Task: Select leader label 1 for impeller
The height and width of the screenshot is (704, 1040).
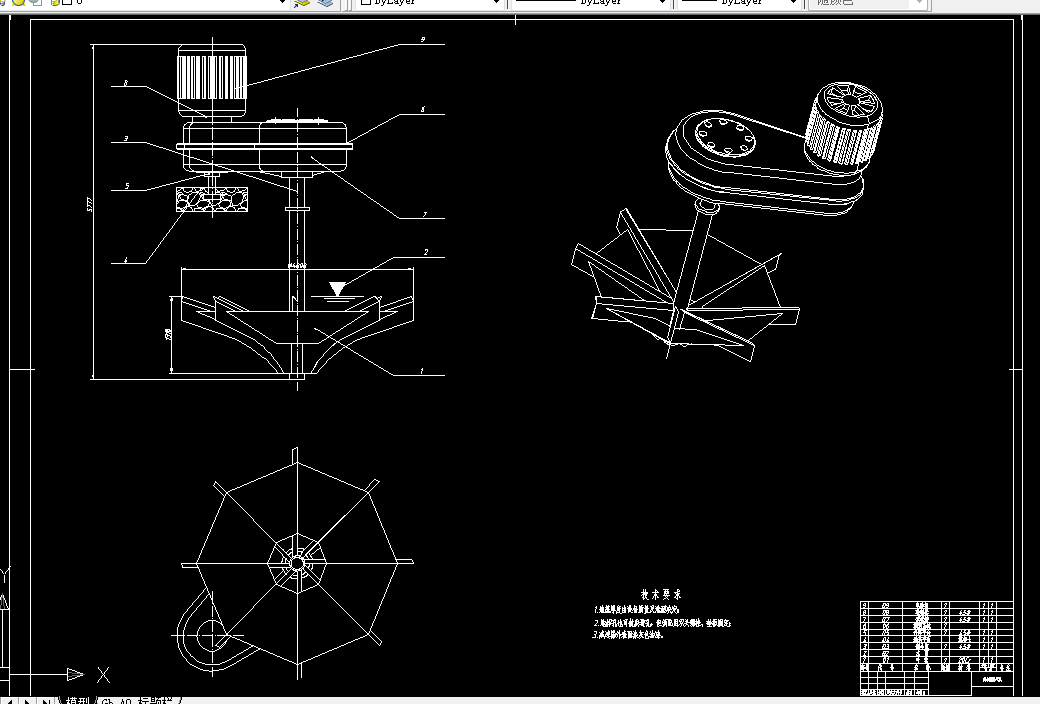Action: click(x=422, y=371)
